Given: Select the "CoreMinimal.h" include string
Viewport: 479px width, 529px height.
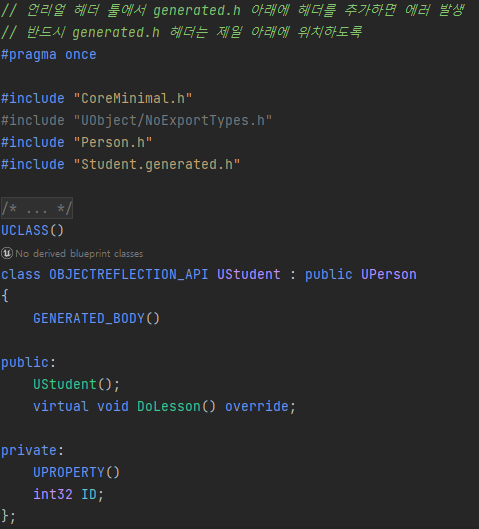Looking at the screenshot, I should pos(133,99).
